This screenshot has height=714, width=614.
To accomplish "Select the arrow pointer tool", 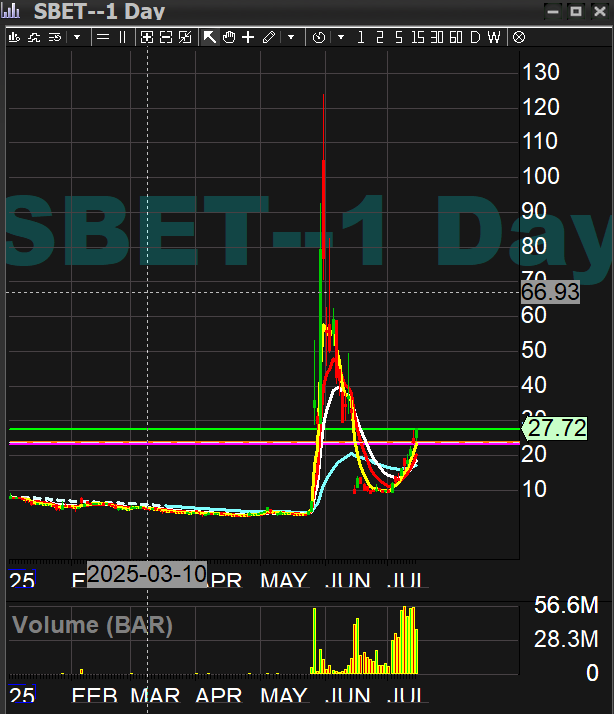I will [x=210, y=37].
